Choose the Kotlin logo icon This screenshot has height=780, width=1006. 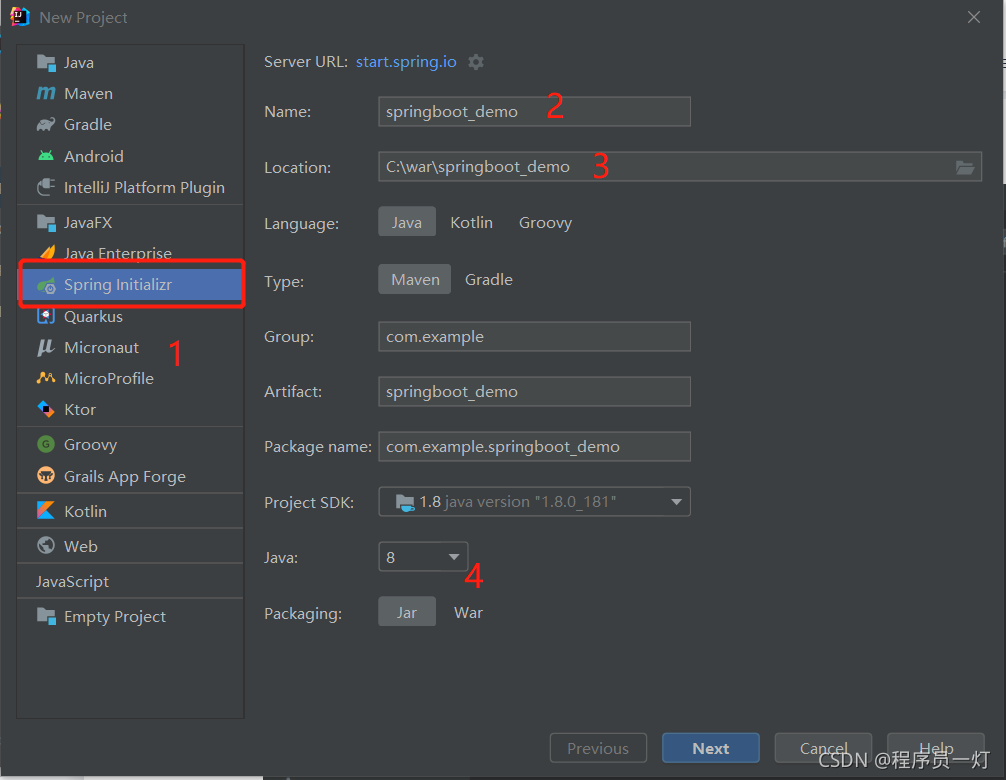click(x=46, y=511)
